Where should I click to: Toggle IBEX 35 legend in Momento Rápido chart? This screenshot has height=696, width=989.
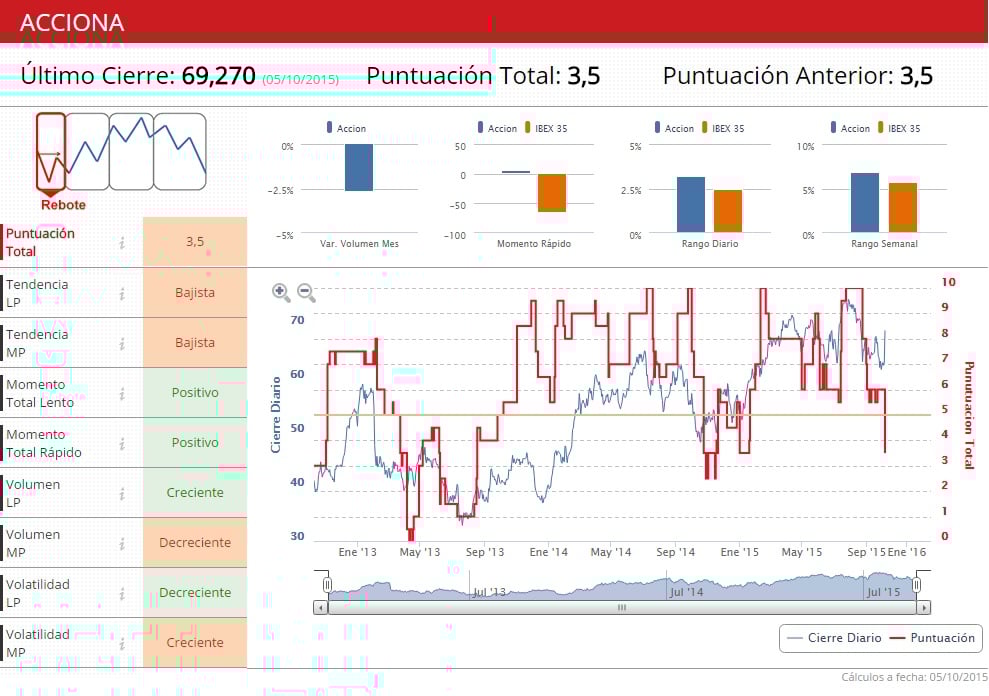click(546, 128)
